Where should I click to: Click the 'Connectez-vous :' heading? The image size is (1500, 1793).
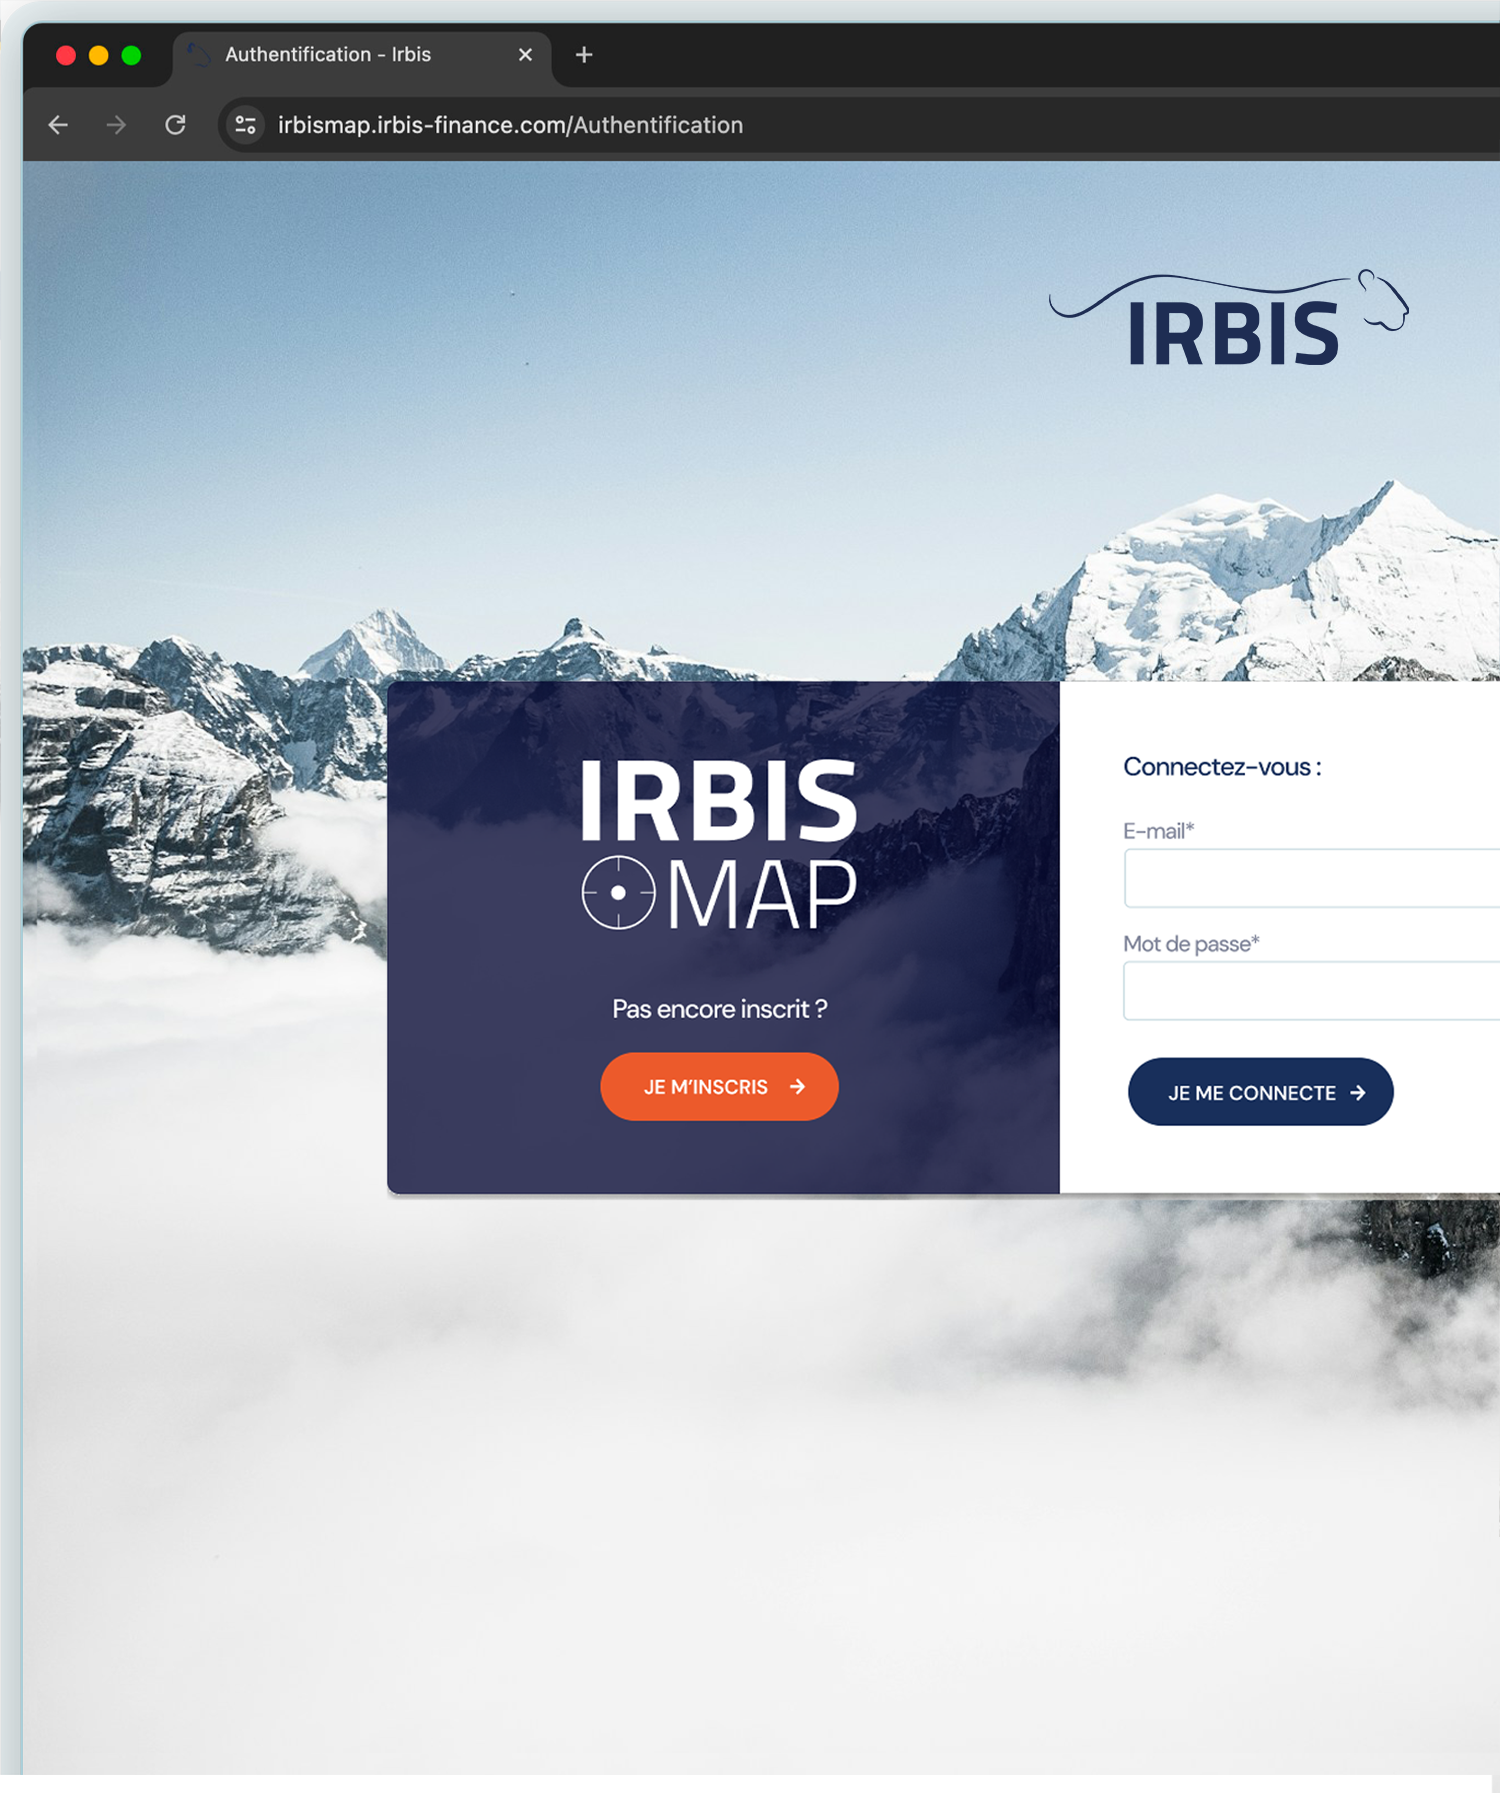[x=1222, y=767]
